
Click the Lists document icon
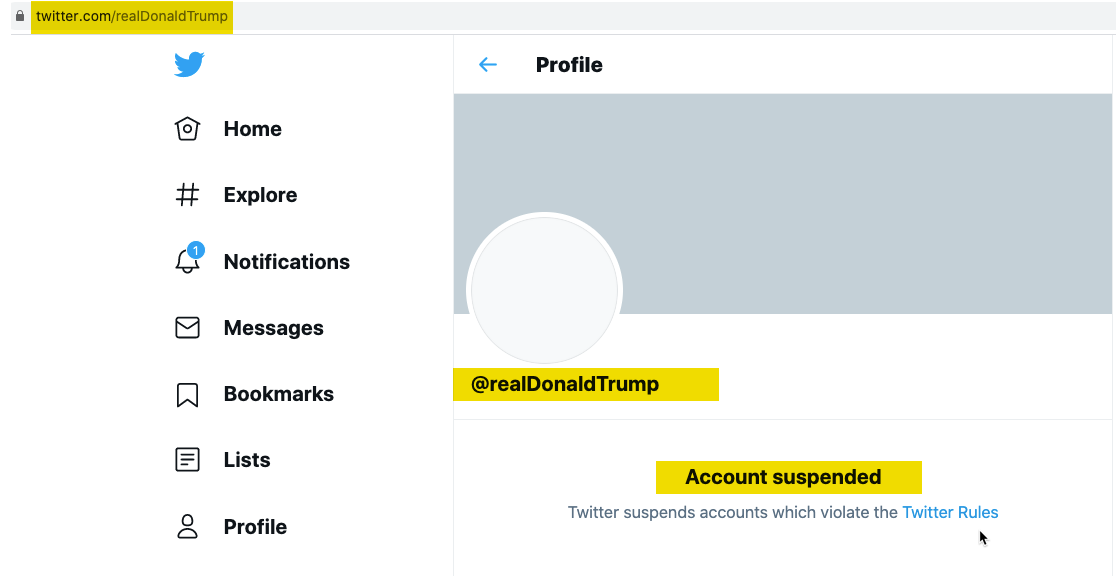(x=187, y=460)
